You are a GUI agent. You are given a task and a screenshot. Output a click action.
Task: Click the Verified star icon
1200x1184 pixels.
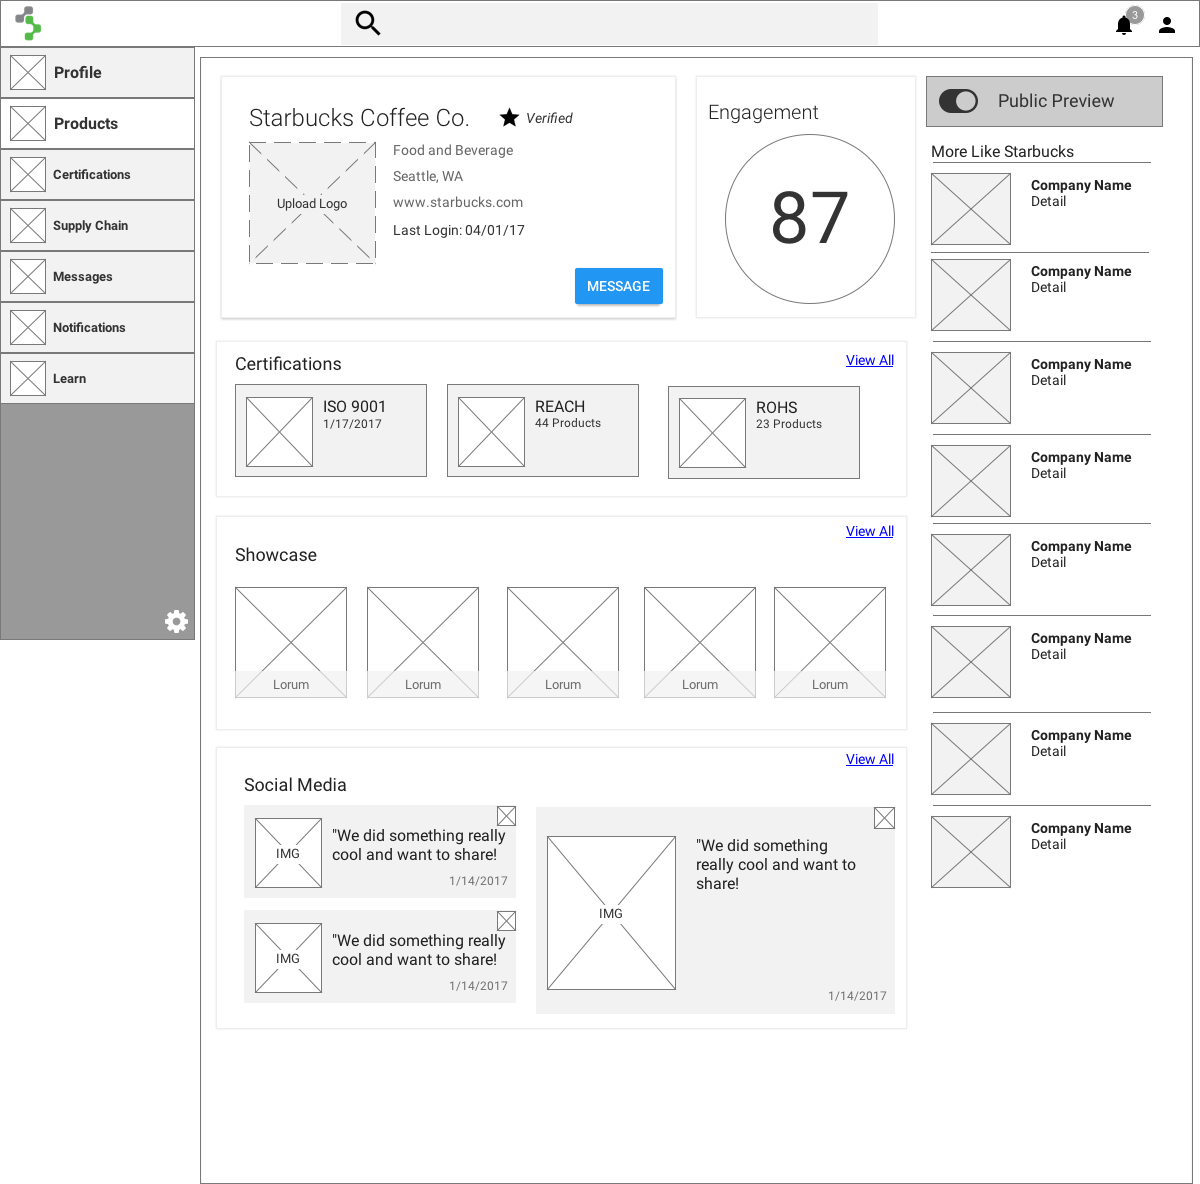point(509,117)
